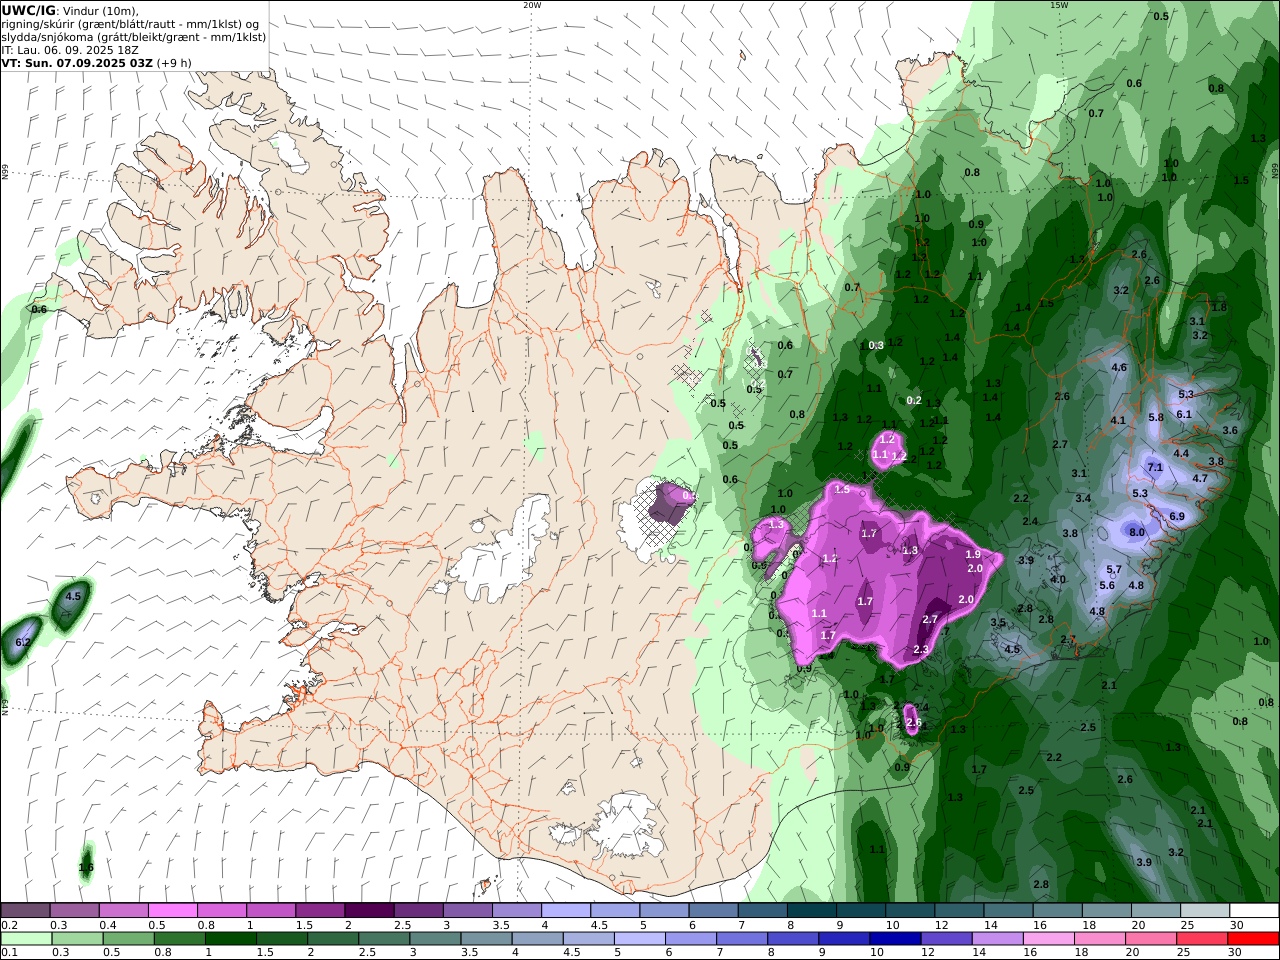This screenshot has height=960, width=1280.
Task: Select the 5.7 precipitation value label
Action: (x=1114, y=569)
